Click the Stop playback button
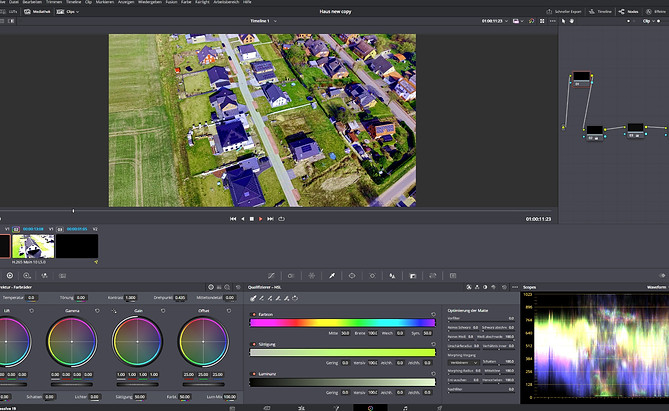The image size is (669, 411). pyautogui.click(x=252, y=218)
